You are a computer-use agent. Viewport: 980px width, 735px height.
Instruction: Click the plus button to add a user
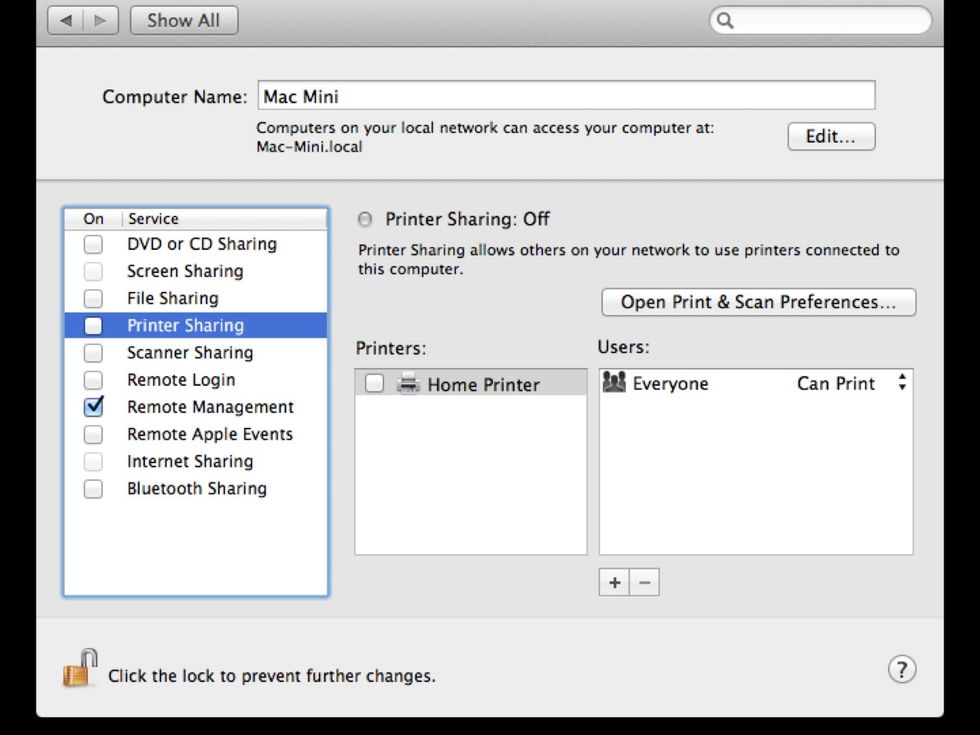point(614,582)
